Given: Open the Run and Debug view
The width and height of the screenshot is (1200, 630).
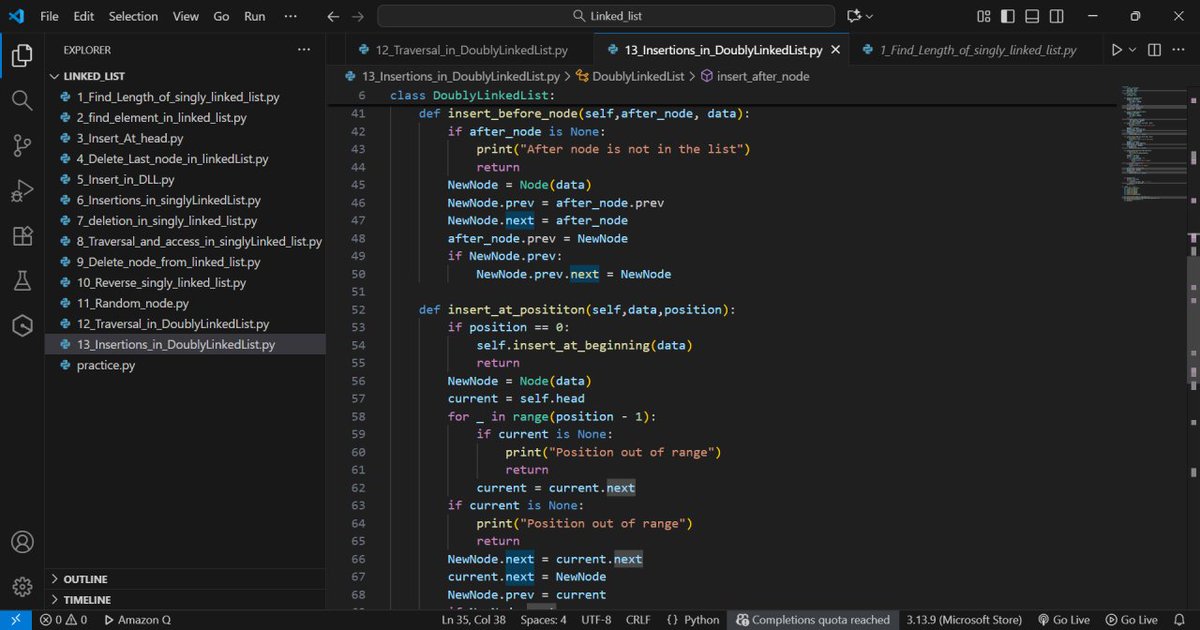Looking at the screenshot, I should [x=22, y=190].
